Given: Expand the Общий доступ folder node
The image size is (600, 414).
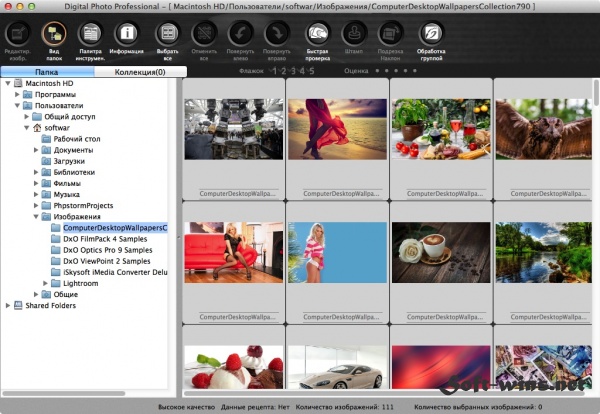Looking at the screenshot, I should point(26,116).
